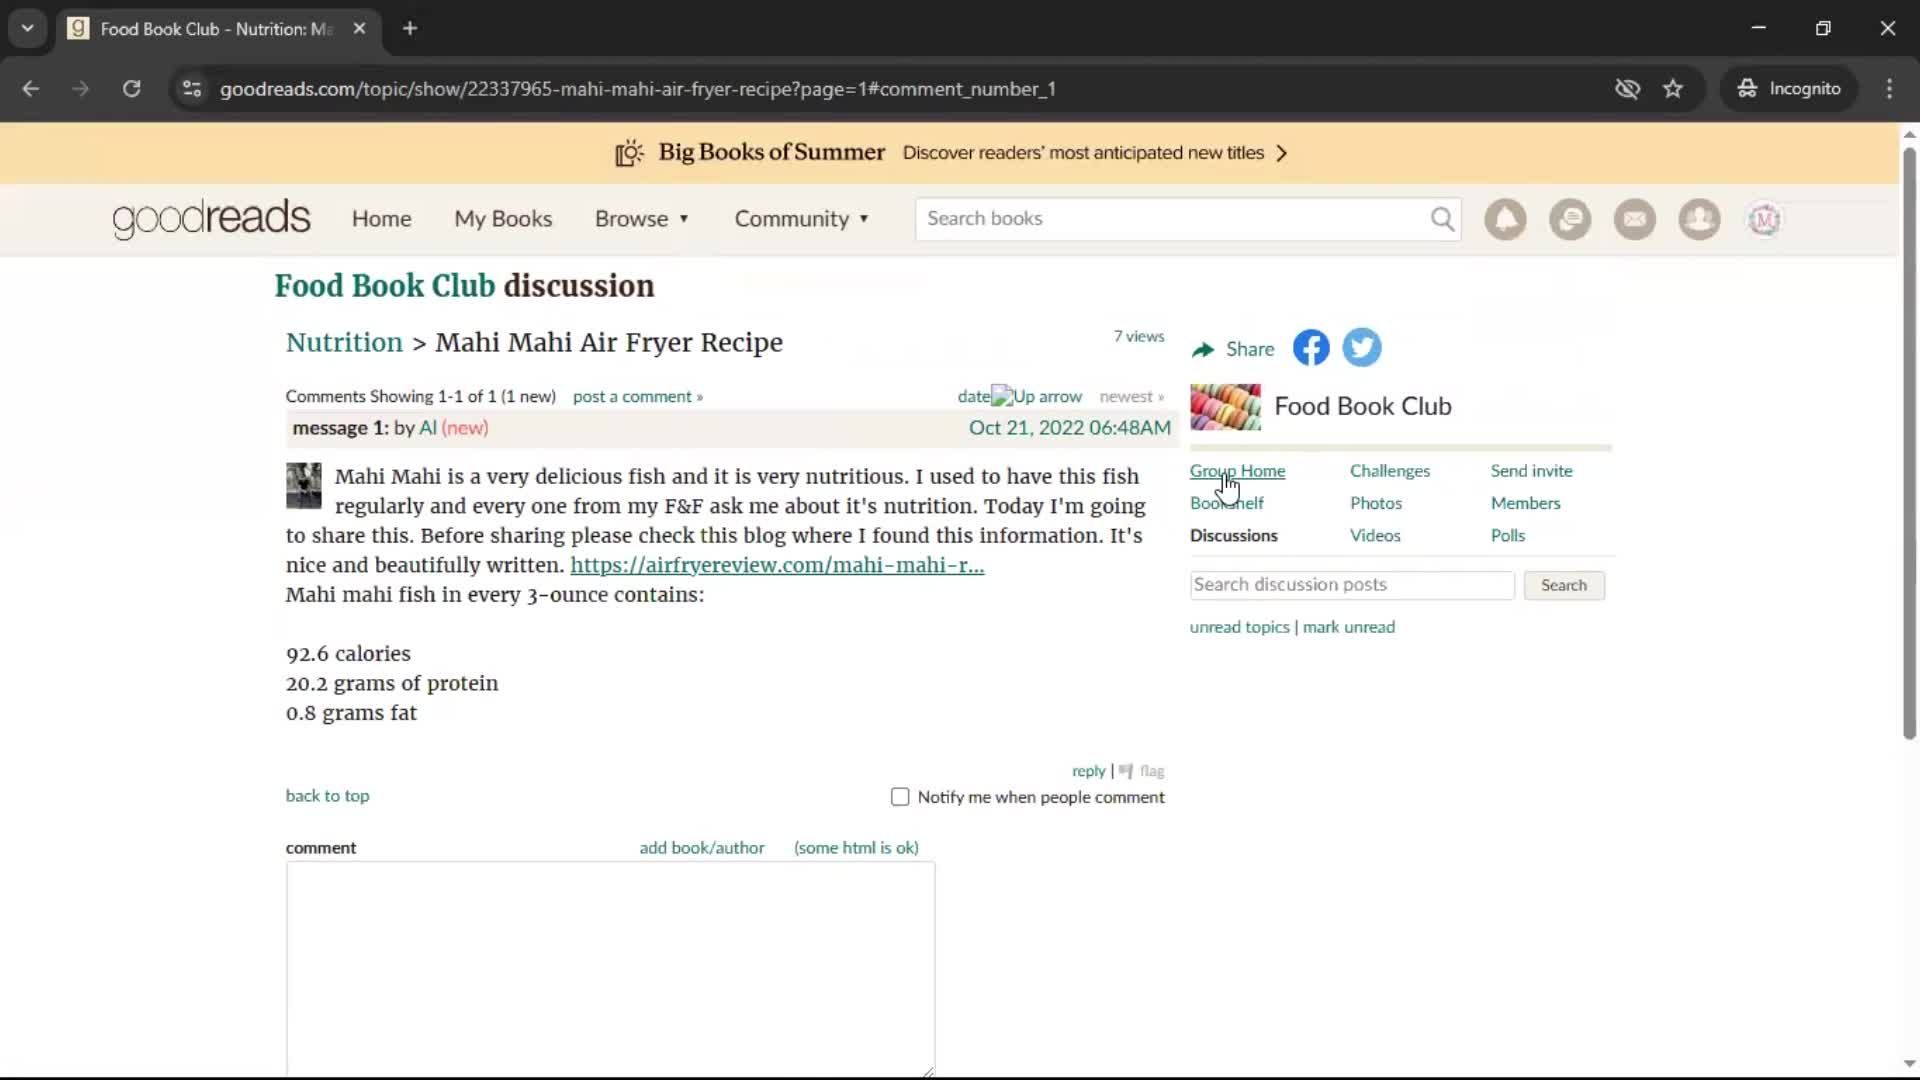Open the Nutrition folder breadcrumb
This screenshot has height=1080, width=1920.
344,342
